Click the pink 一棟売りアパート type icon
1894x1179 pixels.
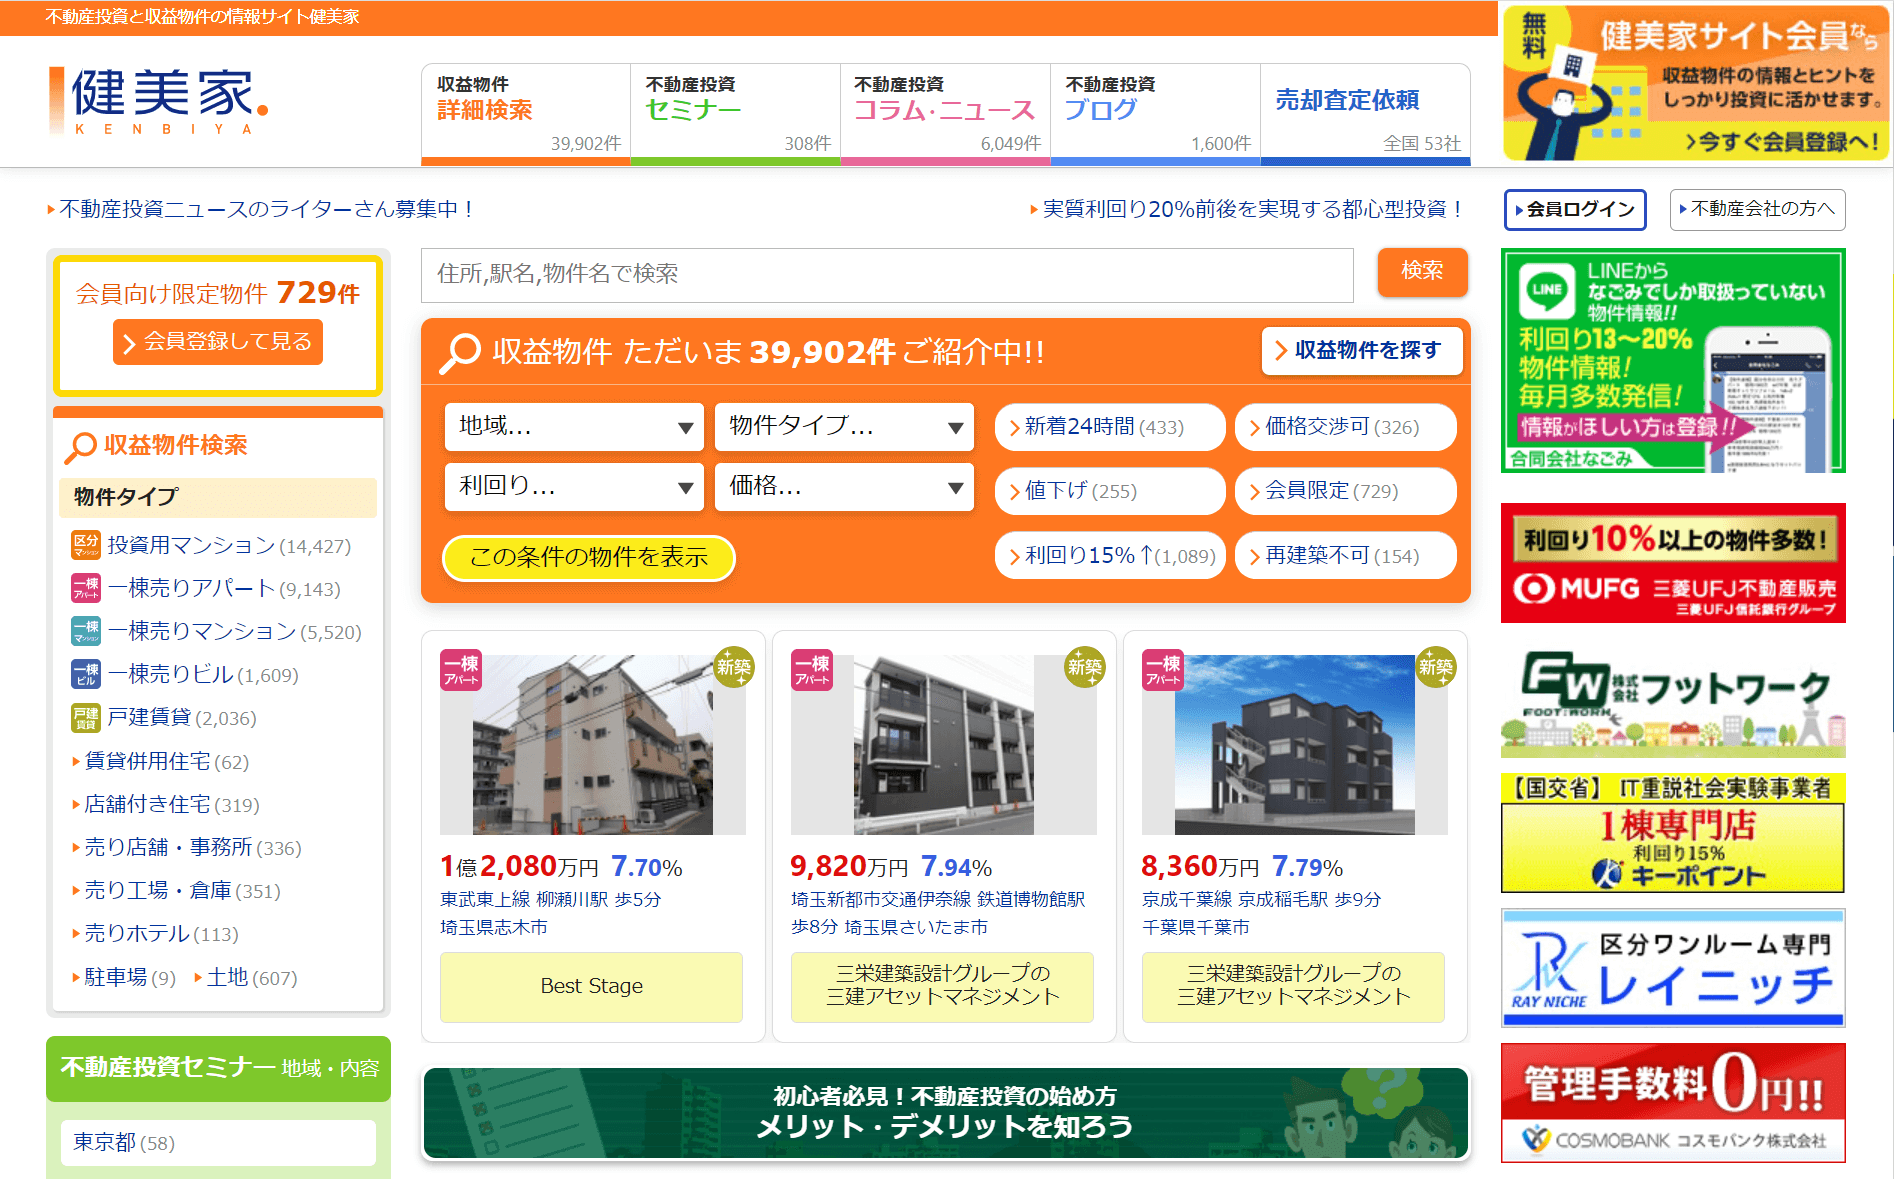[x=86, y=588]
